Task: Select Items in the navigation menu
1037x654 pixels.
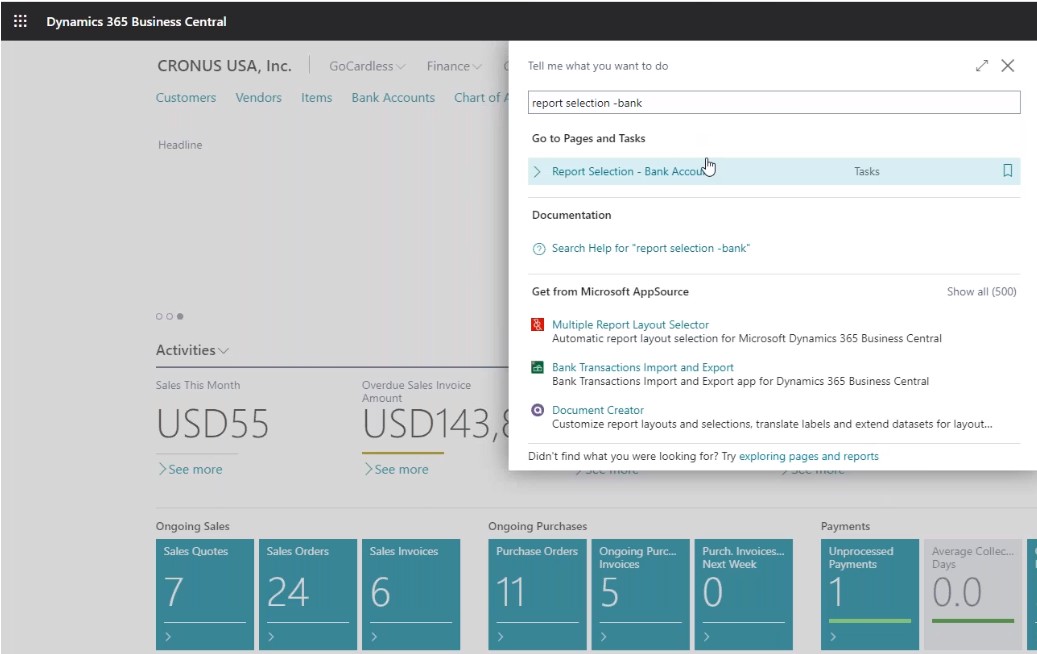Action: coord(316,97)
